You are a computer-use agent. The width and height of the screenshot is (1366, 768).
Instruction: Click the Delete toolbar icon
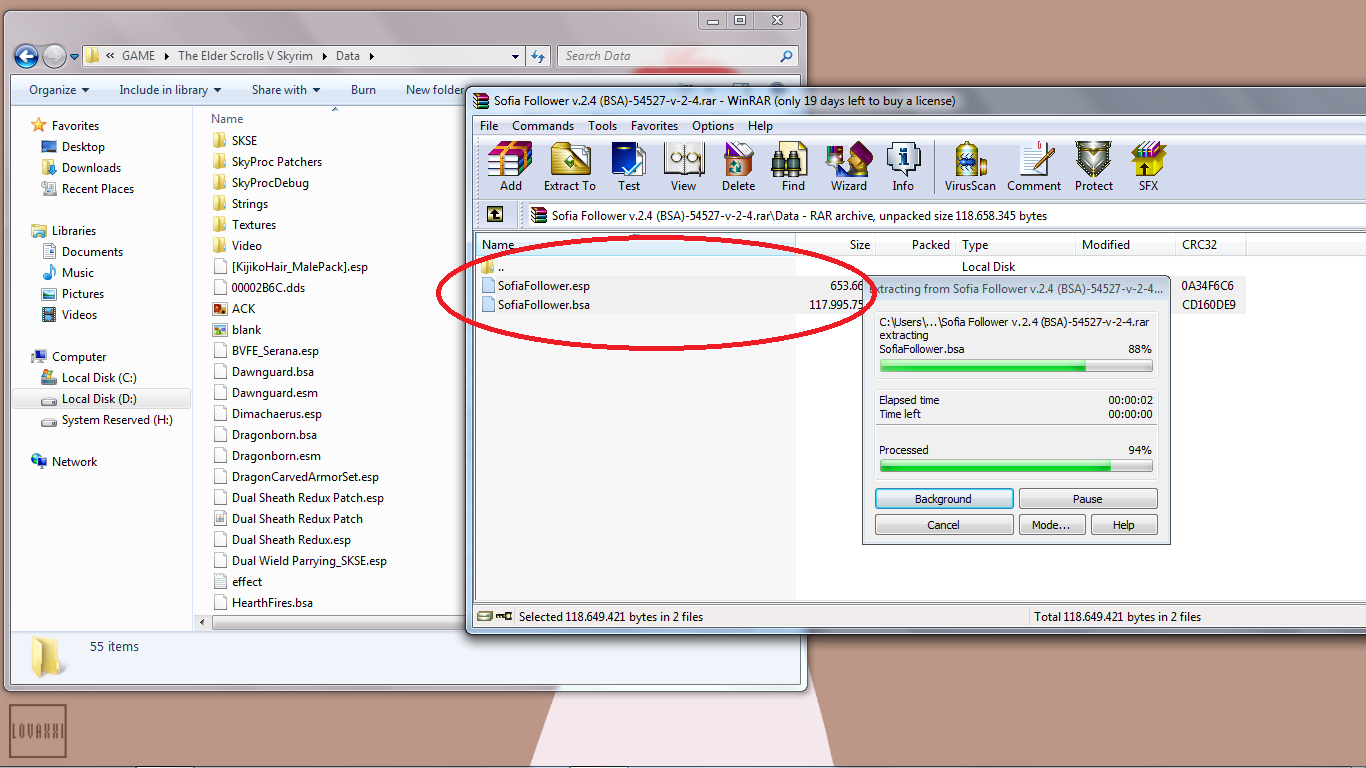(738, 166)
